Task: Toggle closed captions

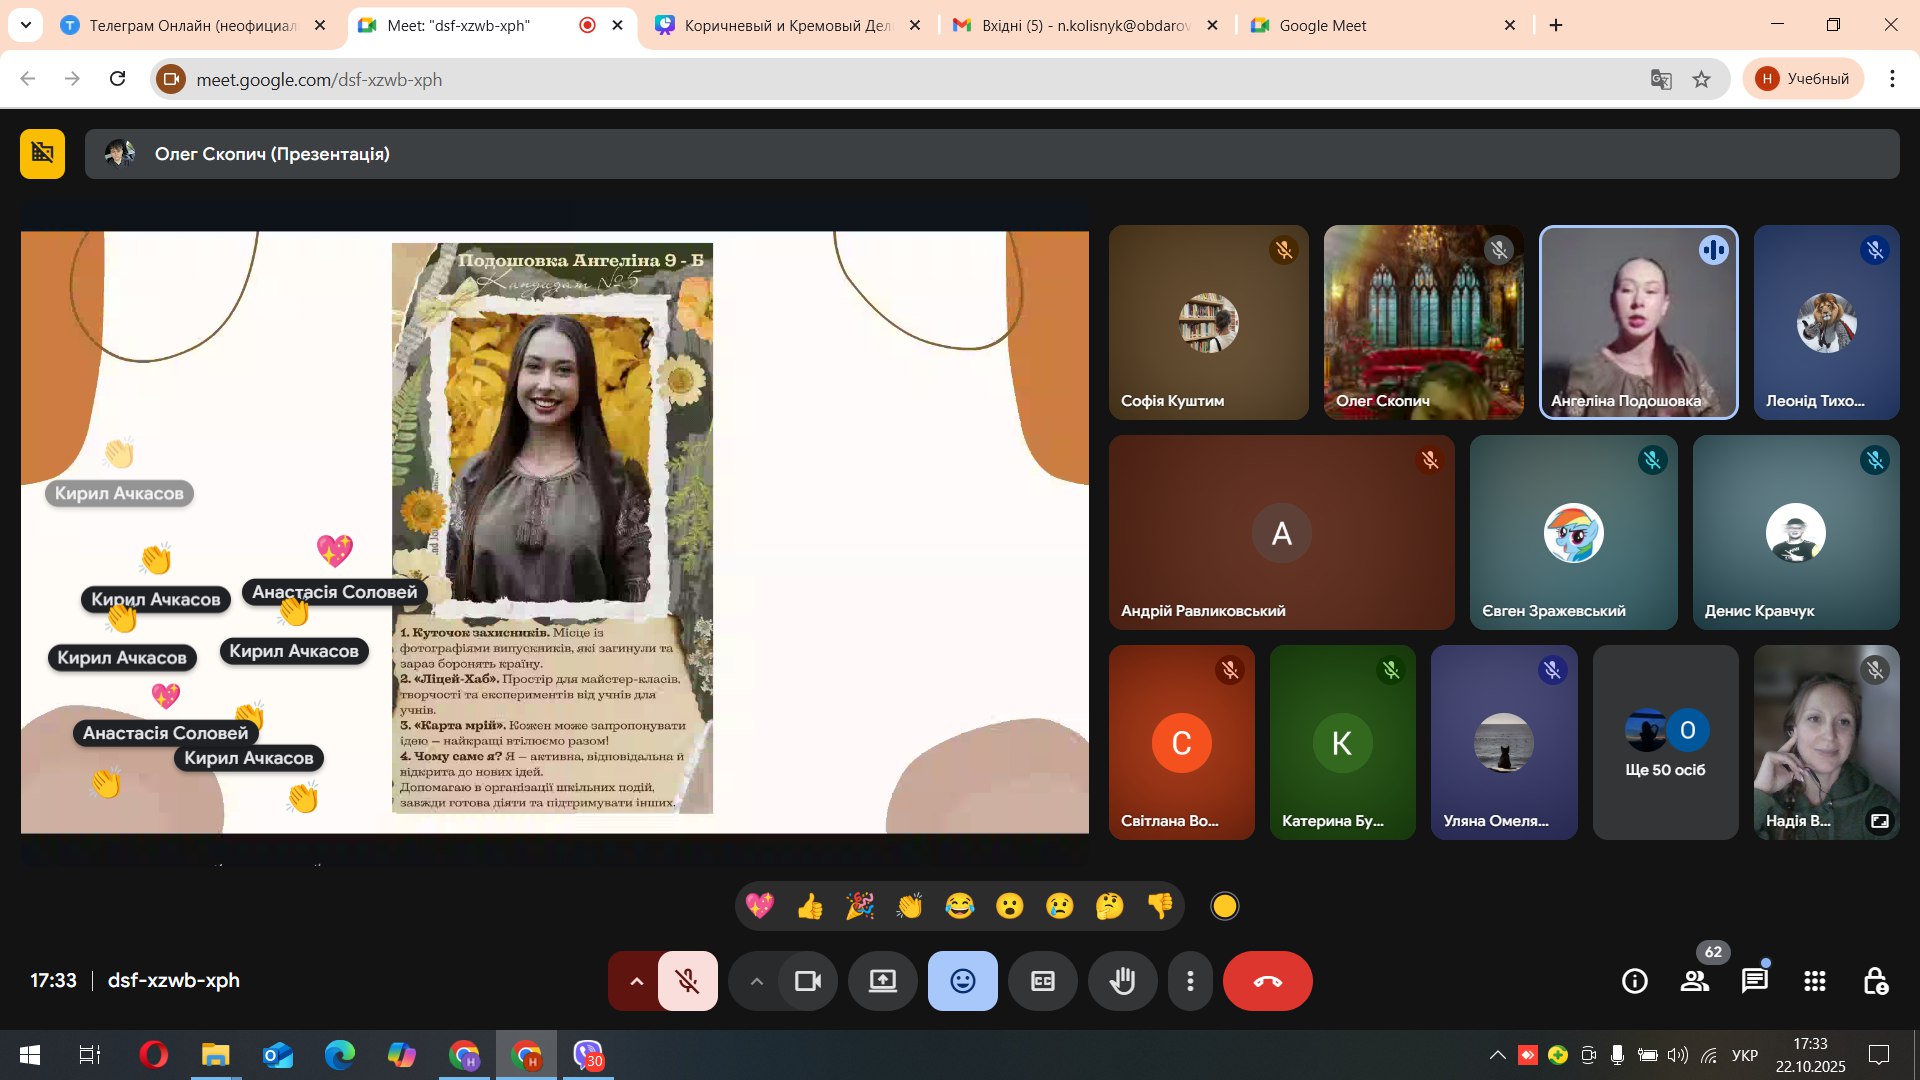Action: [1042, 981]
